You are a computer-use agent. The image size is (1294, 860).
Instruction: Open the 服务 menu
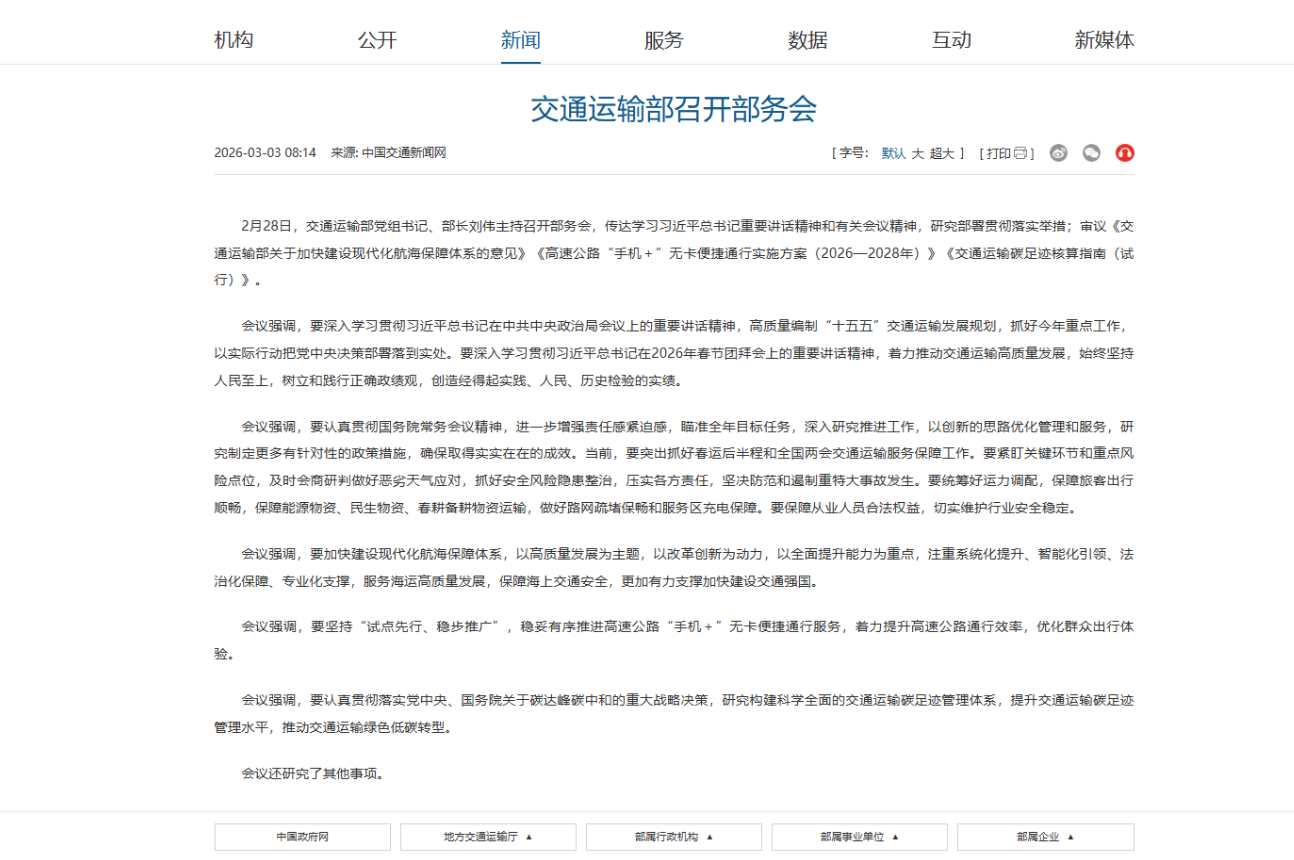tap(664, 40)
